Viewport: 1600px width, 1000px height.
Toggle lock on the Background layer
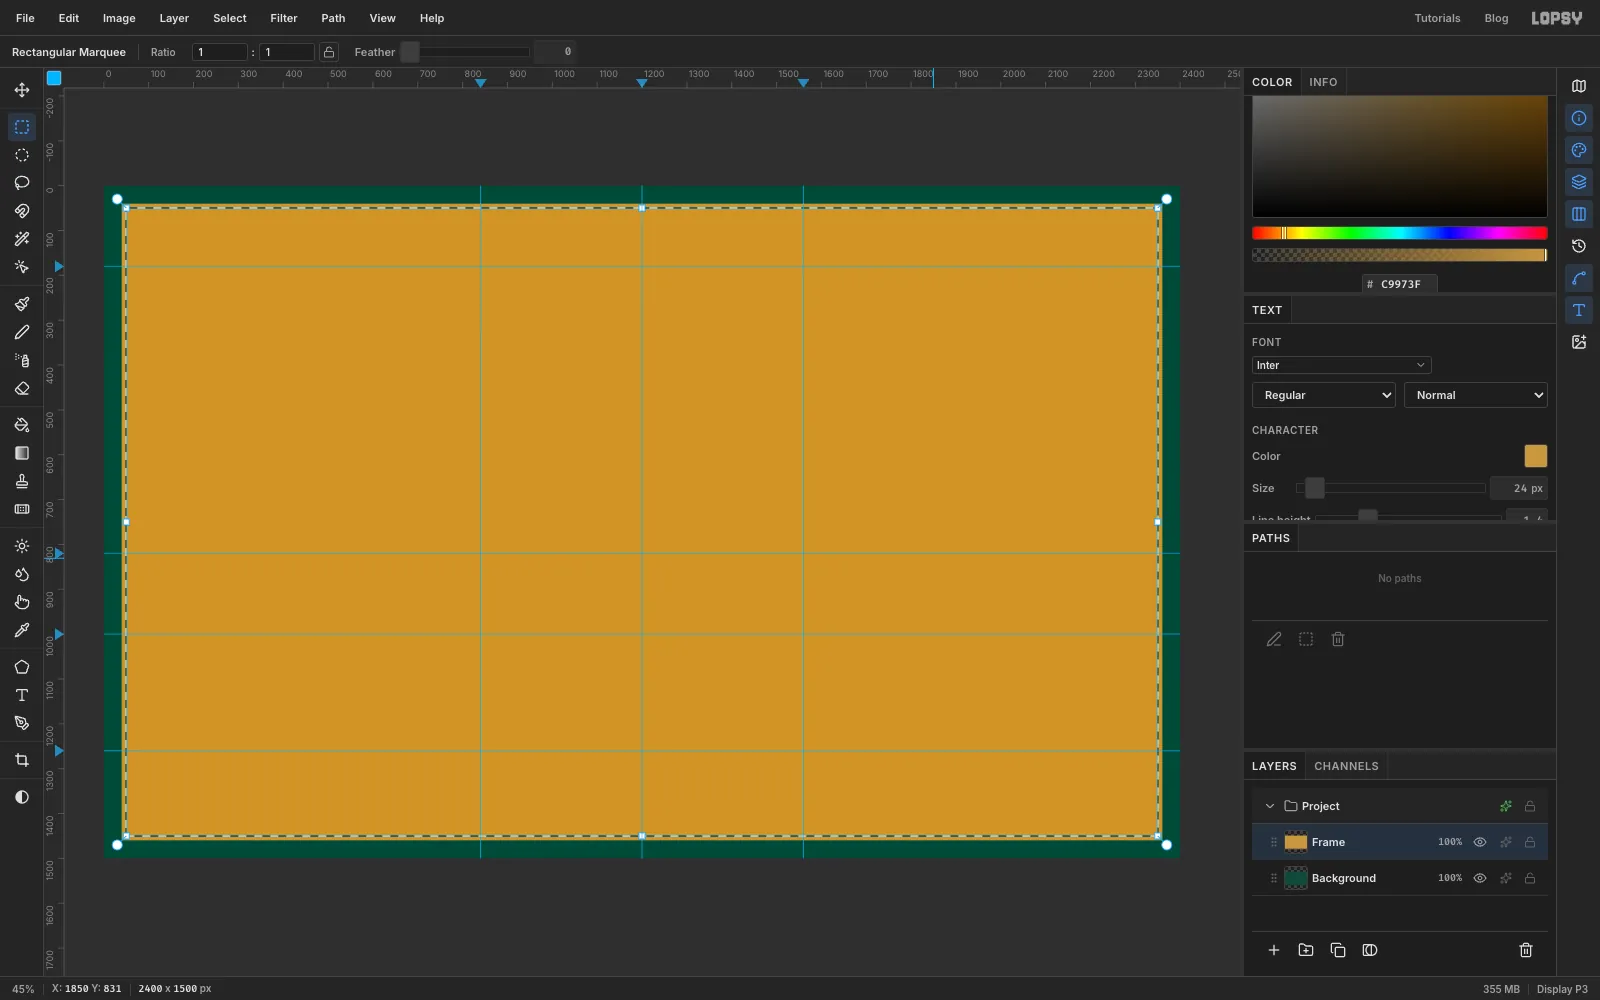[1530, 878]
